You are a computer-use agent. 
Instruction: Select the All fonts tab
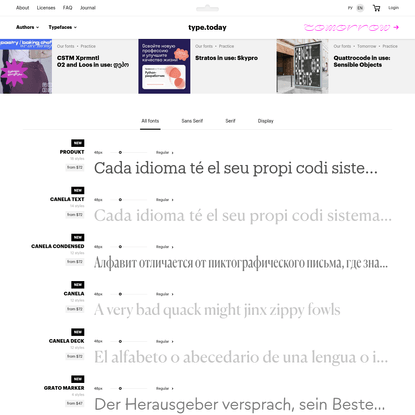pos(150,121)
